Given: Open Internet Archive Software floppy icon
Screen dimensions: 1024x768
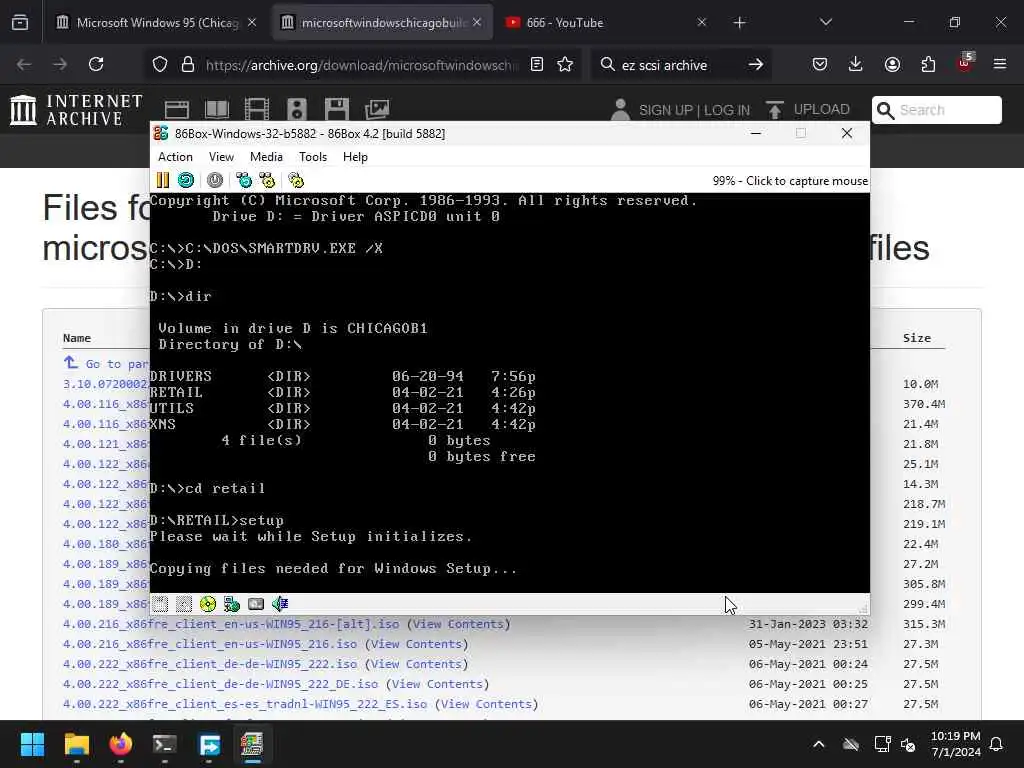Looking at the screenshot, I should pyautogui.click(x=336, y=110).
